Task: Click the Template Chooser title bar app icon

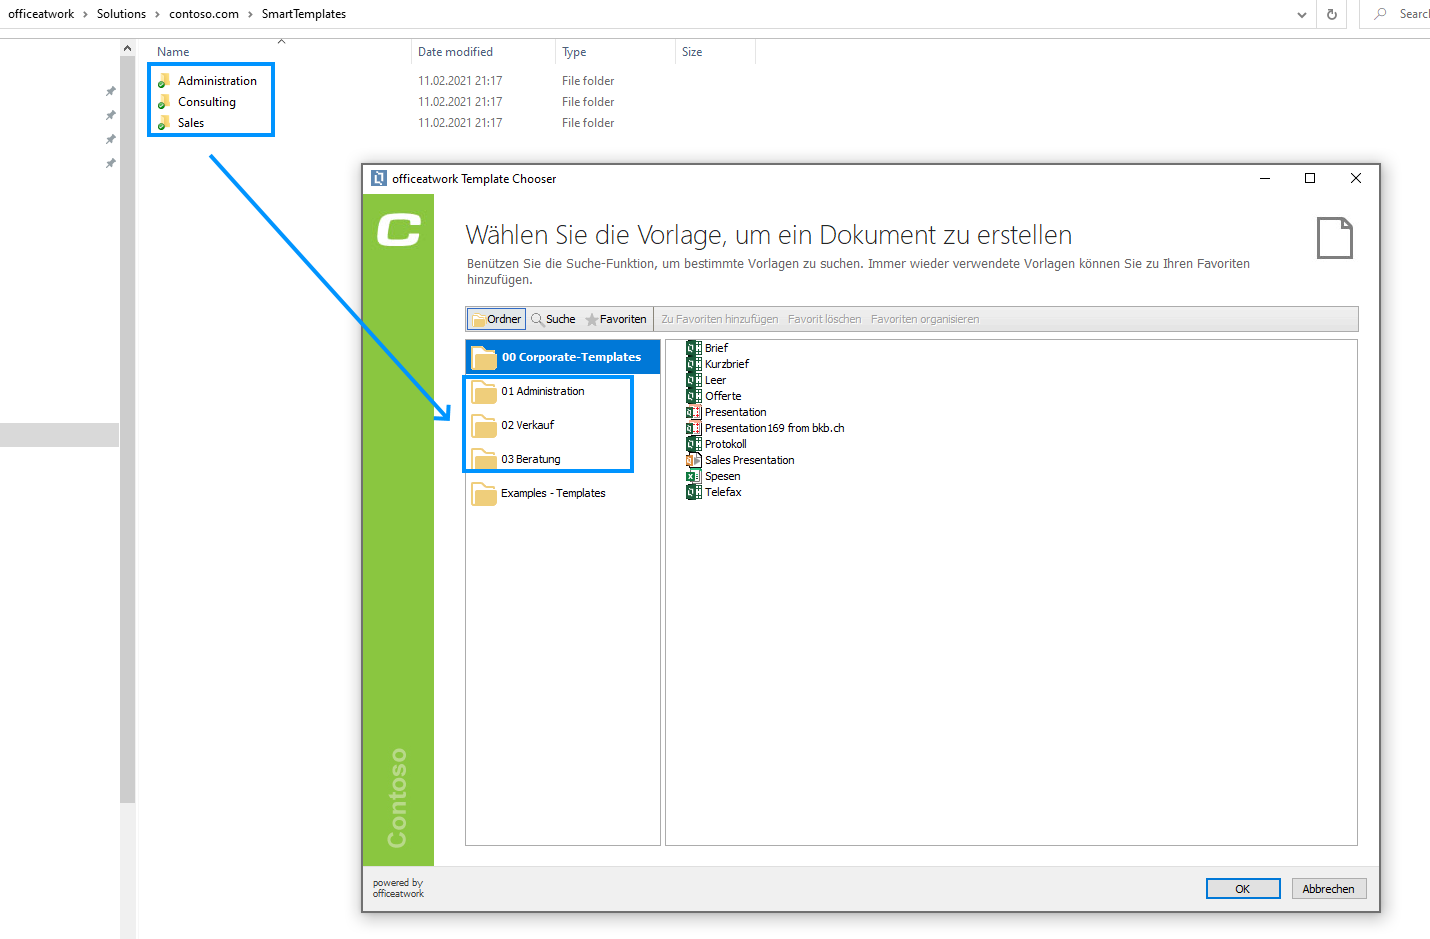Action: coord(379,179)
